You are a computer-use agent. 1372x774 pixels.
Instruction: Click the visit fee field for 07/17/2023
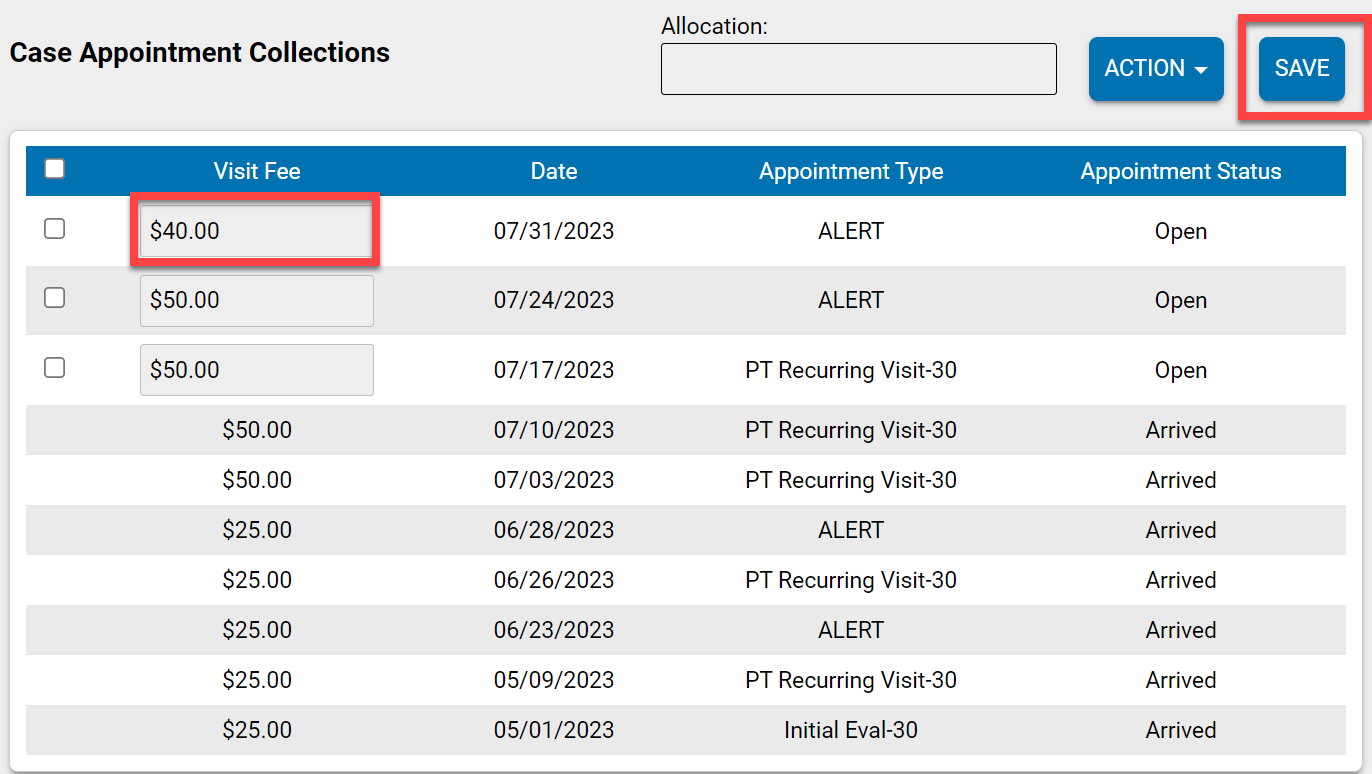click(x=255, y=369)
